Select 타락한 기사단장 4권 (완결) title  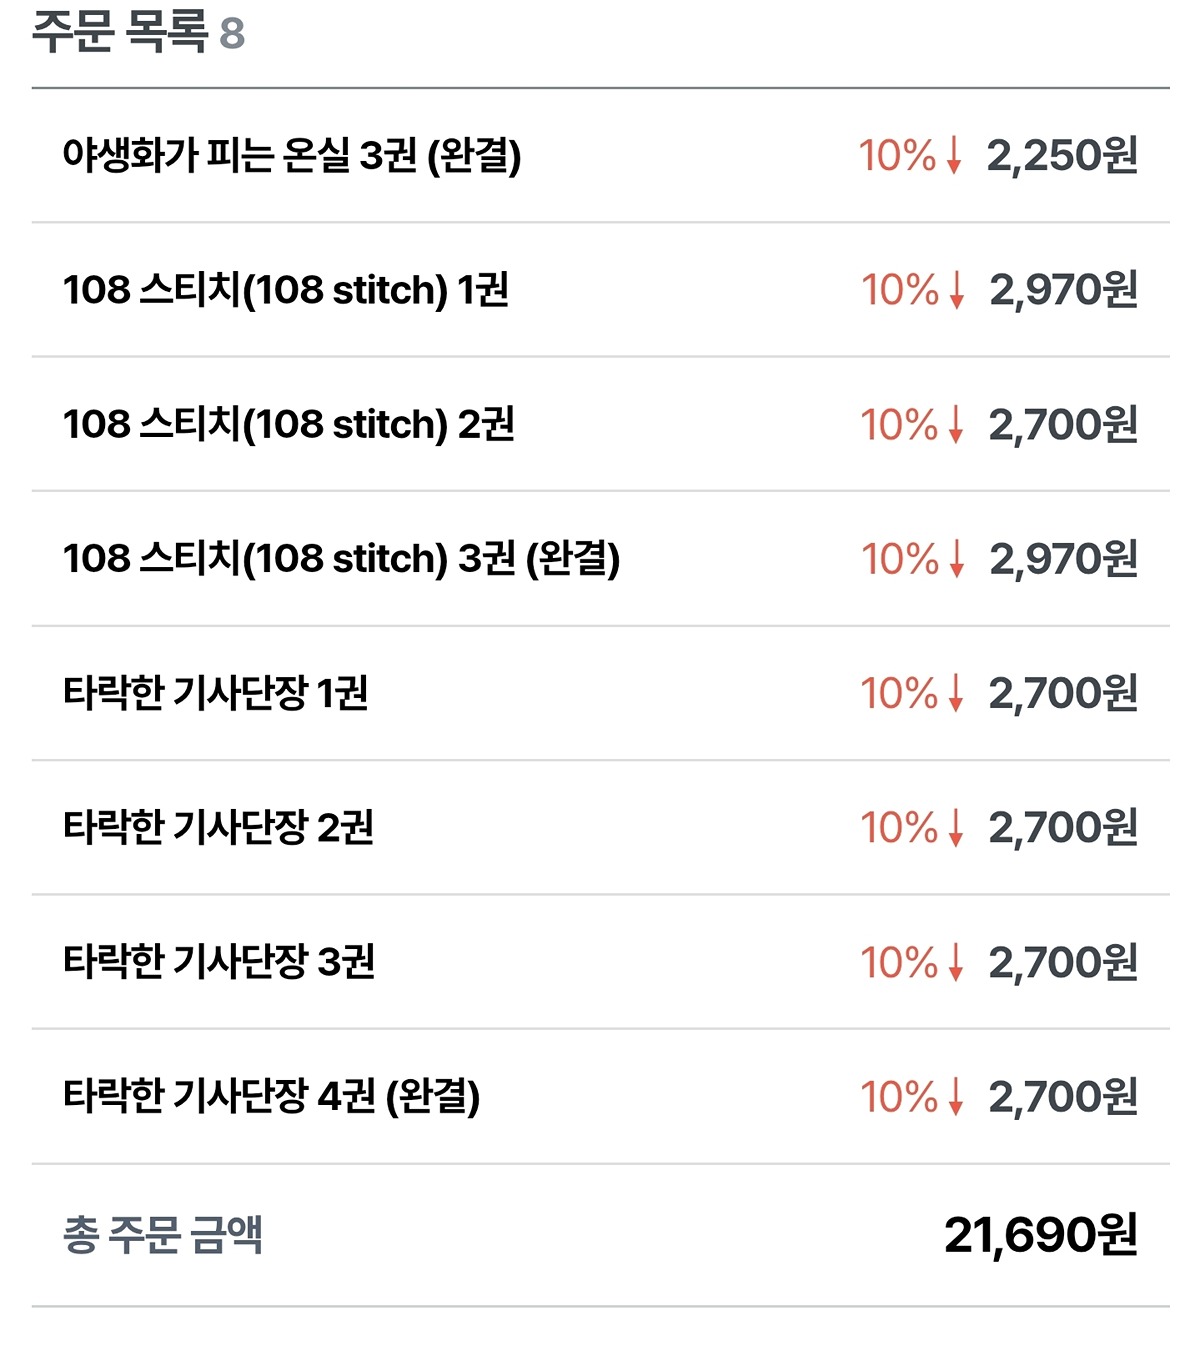click(271, 1097)
